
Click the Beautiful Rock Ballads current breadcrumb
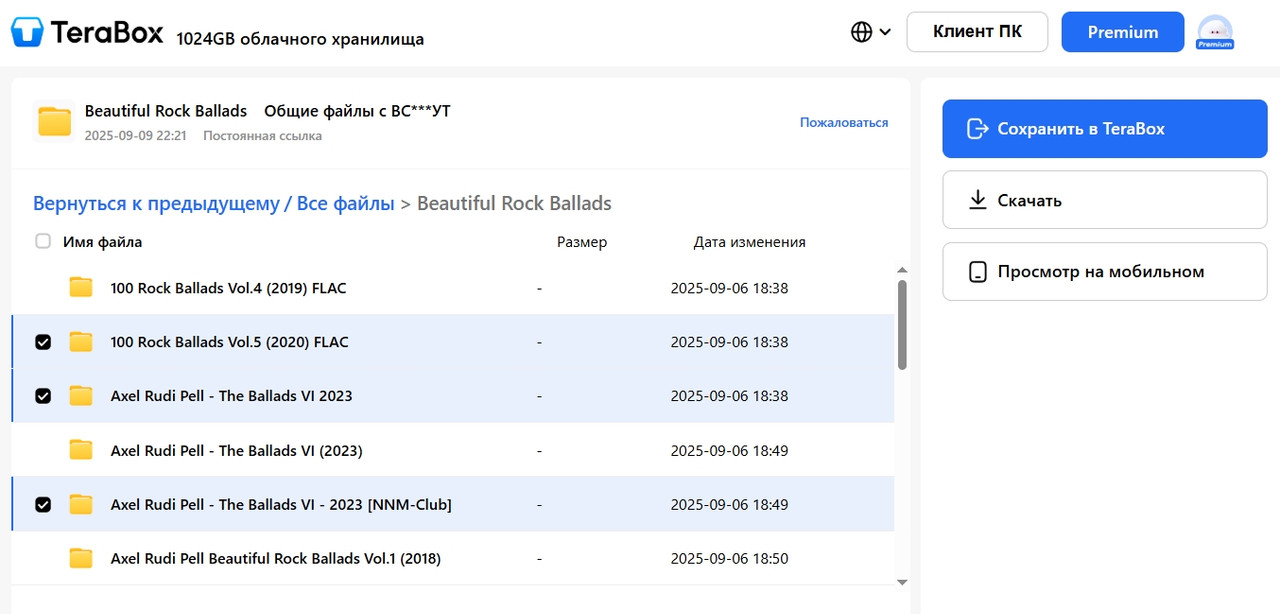click(514, 203)
